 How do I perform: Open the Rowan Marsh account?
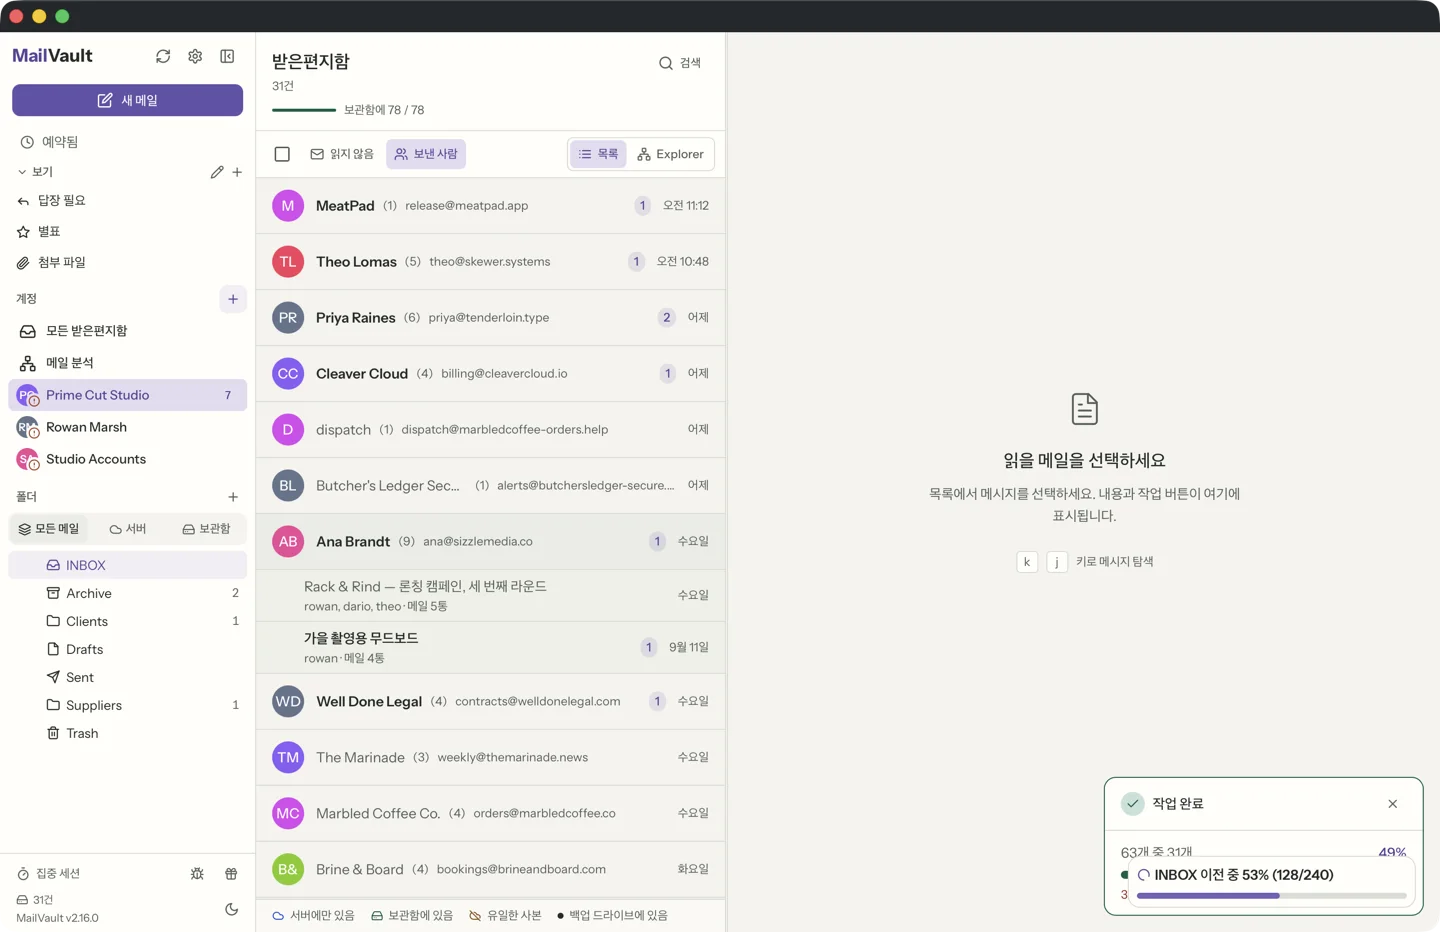tap(128, 427)
